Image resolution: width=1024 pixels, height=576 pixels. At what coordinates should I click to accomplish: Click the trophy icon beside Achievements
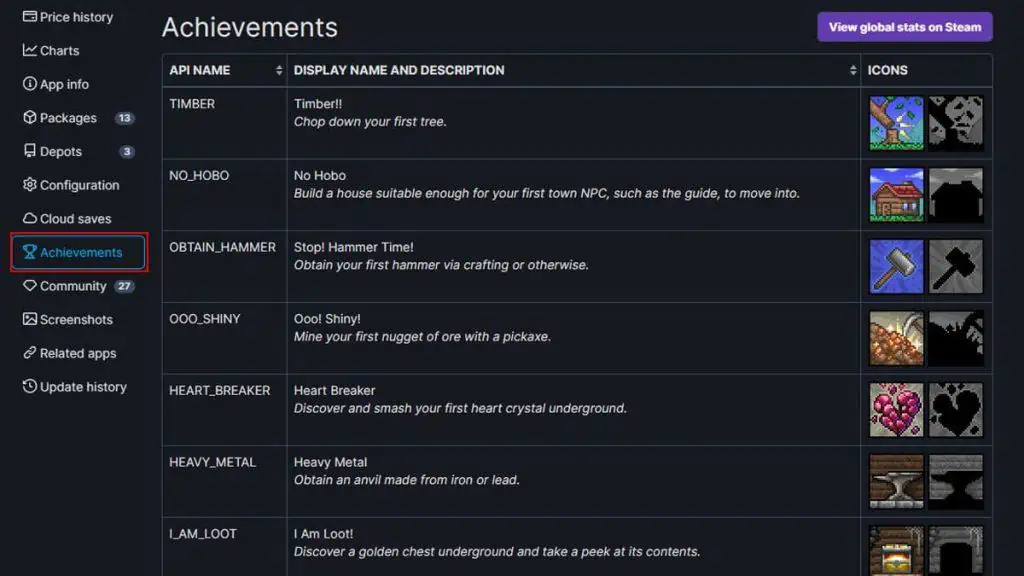coord(30,252)
